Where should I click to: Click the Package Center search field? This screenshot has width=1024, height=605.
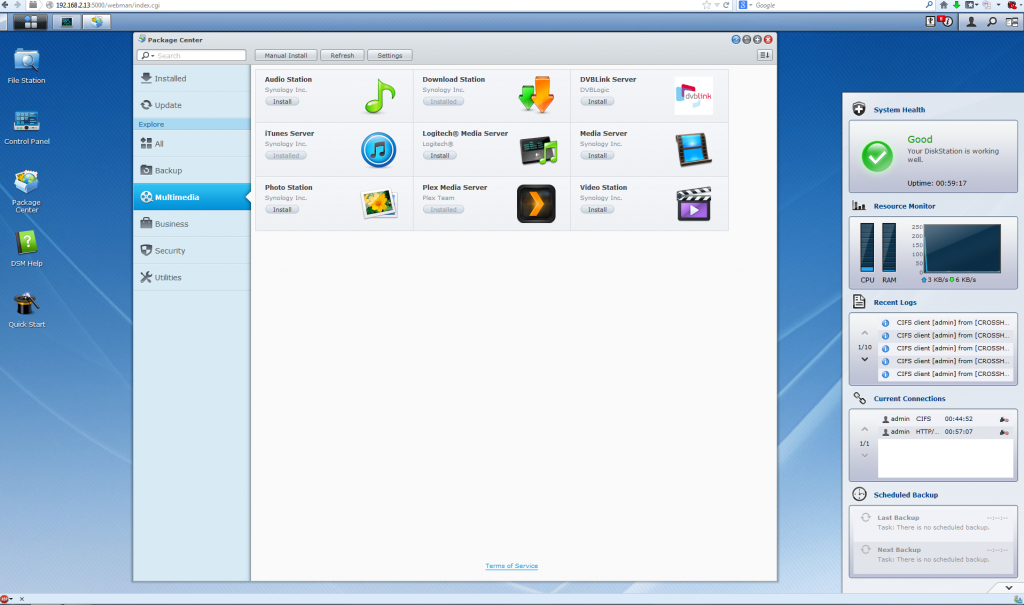(x=191, y=56)
